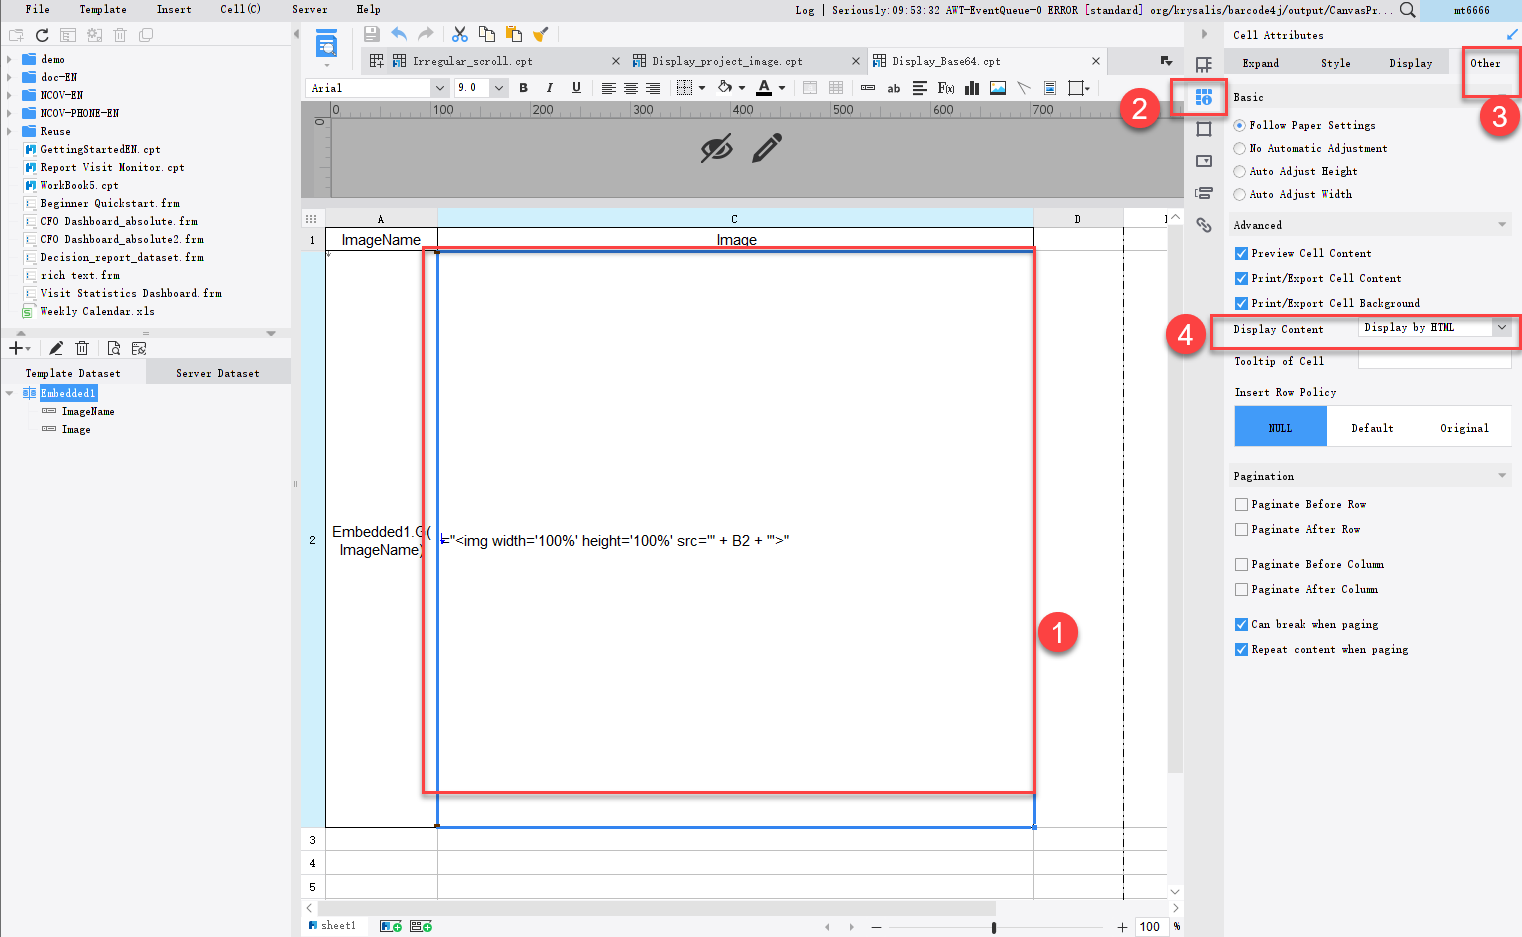
Task: Open the Display Content dropdown
Action: (x=1501, y=327)
